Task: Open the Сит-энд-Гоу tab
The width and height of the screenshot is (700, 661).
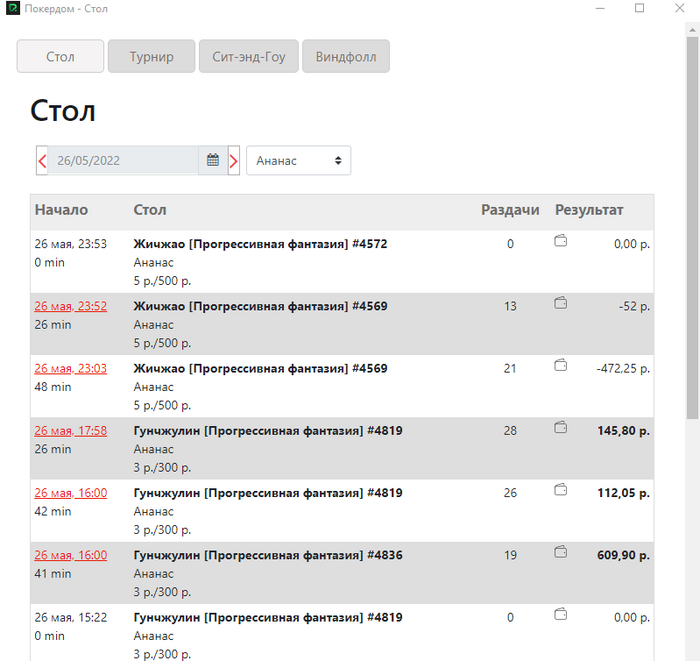Action: tap(249, 57)
